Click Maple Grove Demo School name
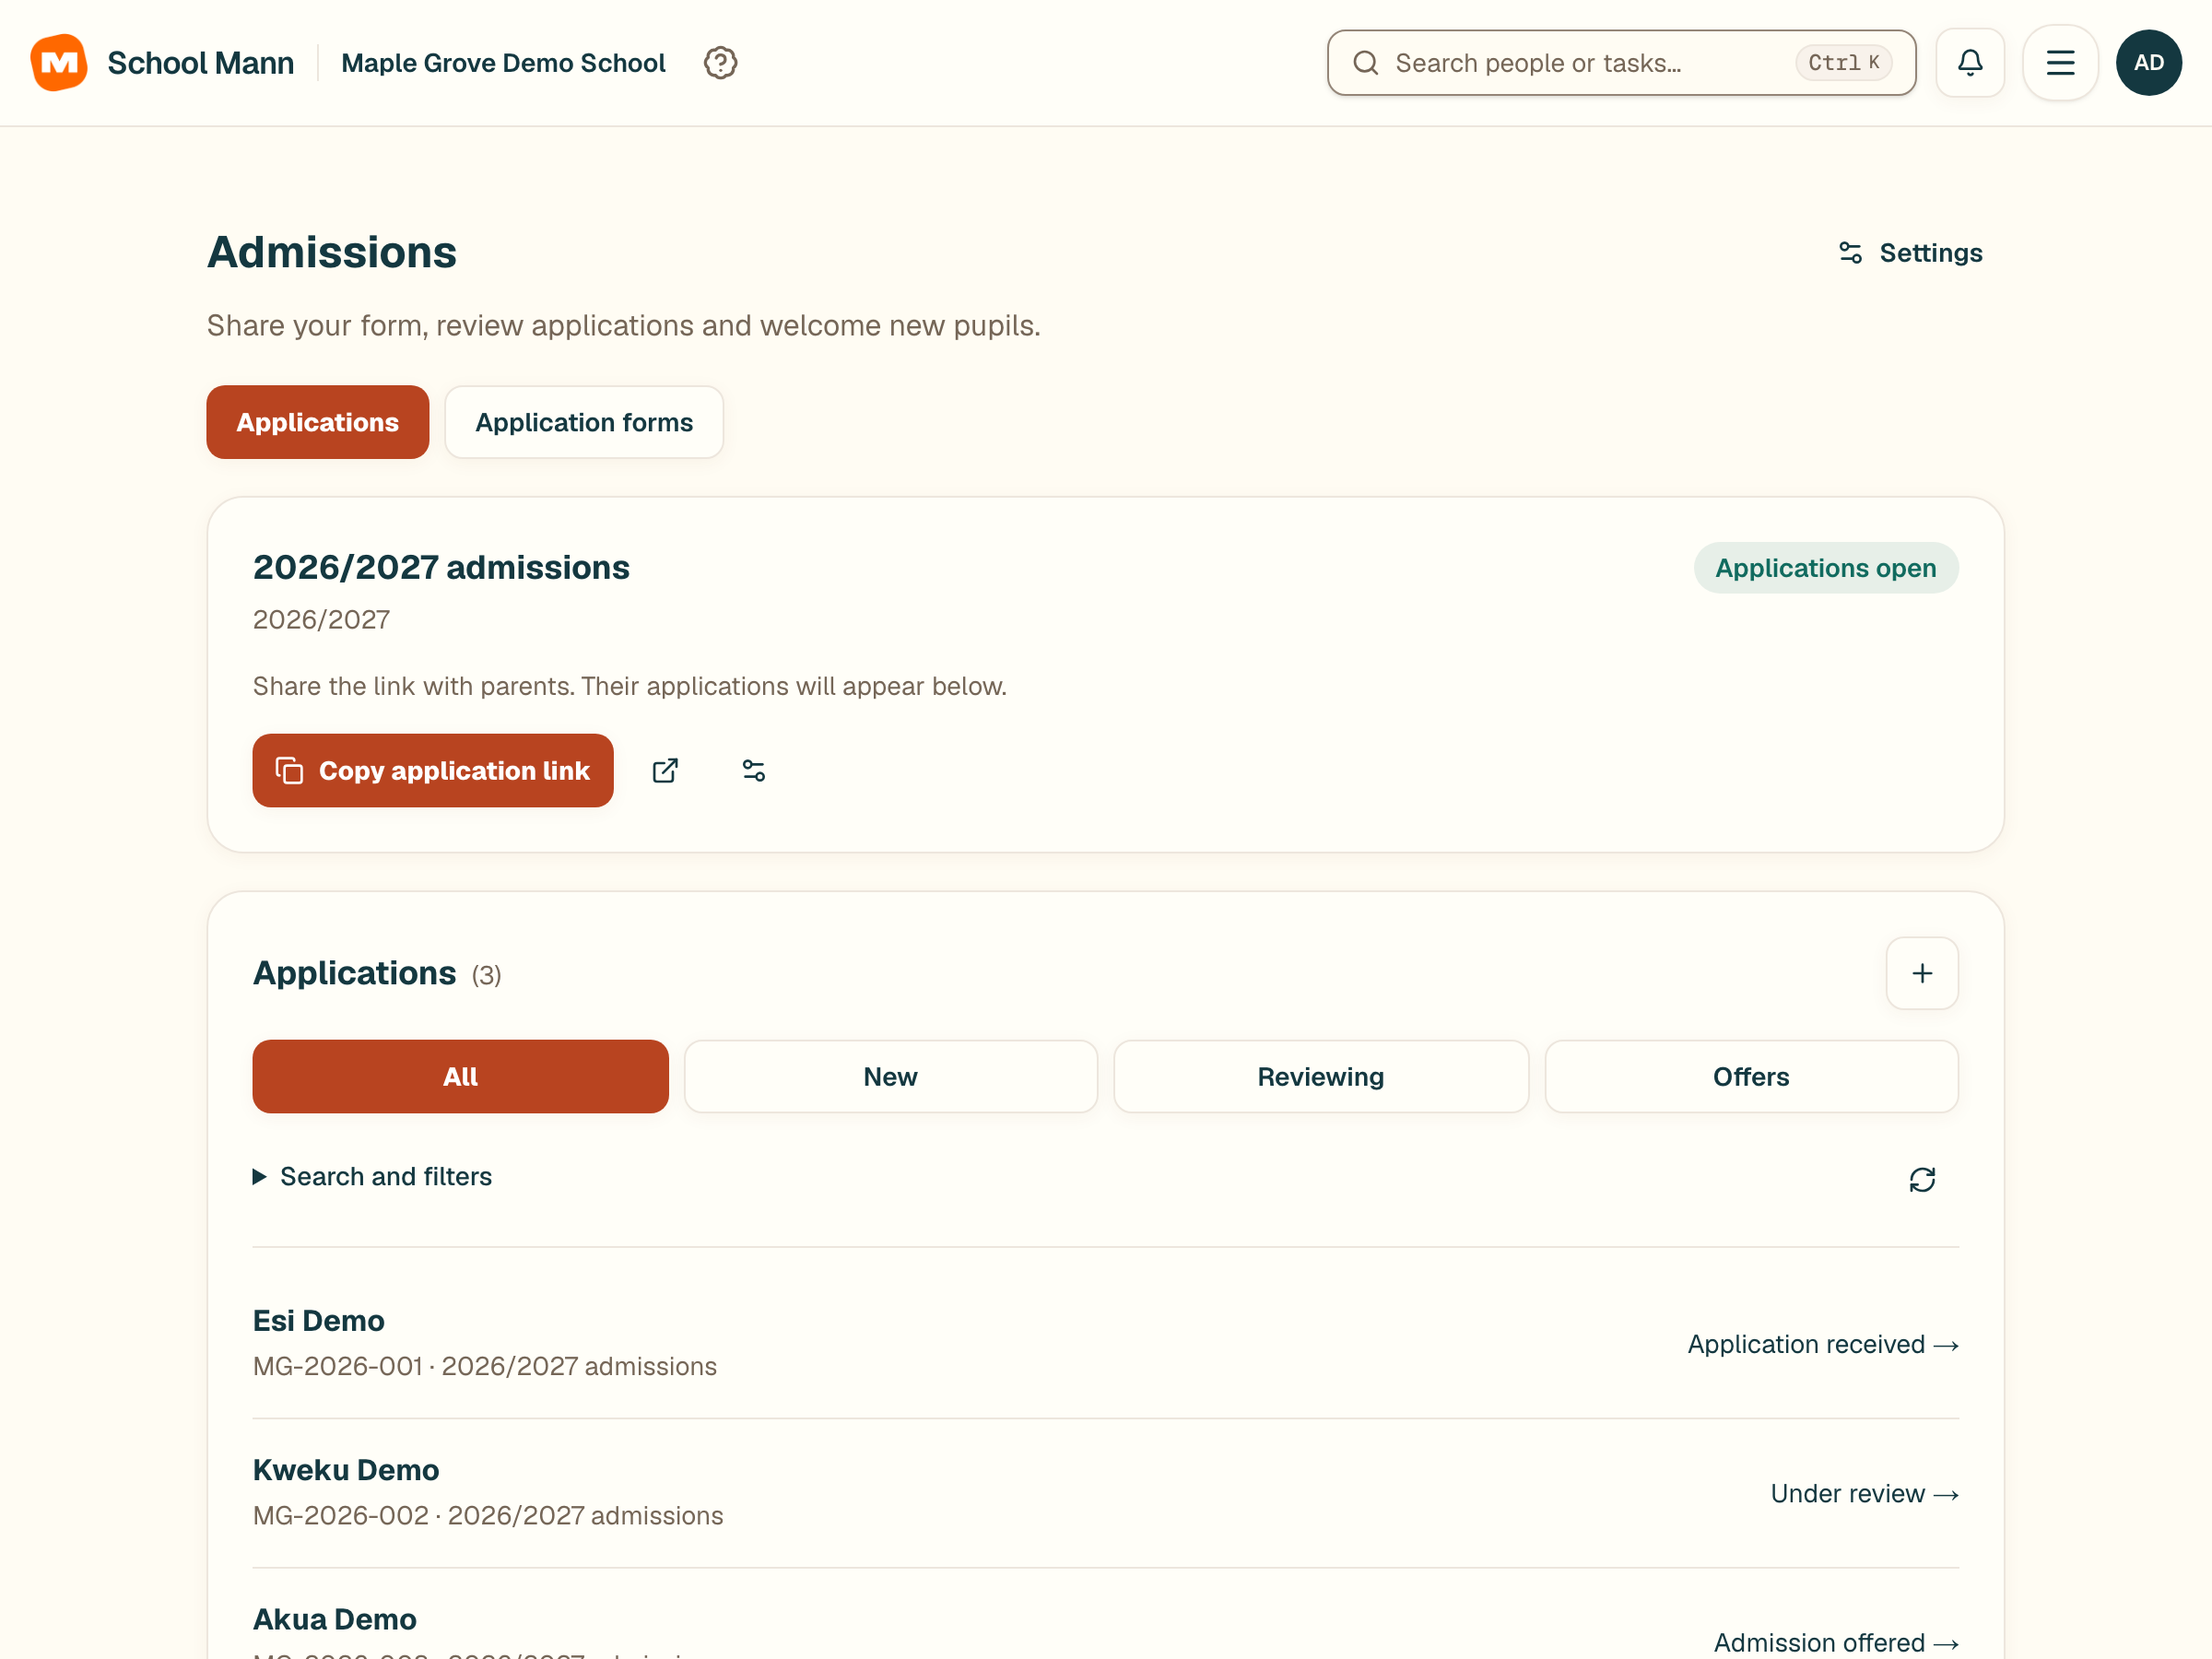2212x1659 pixels. click(x=503, y=63)
